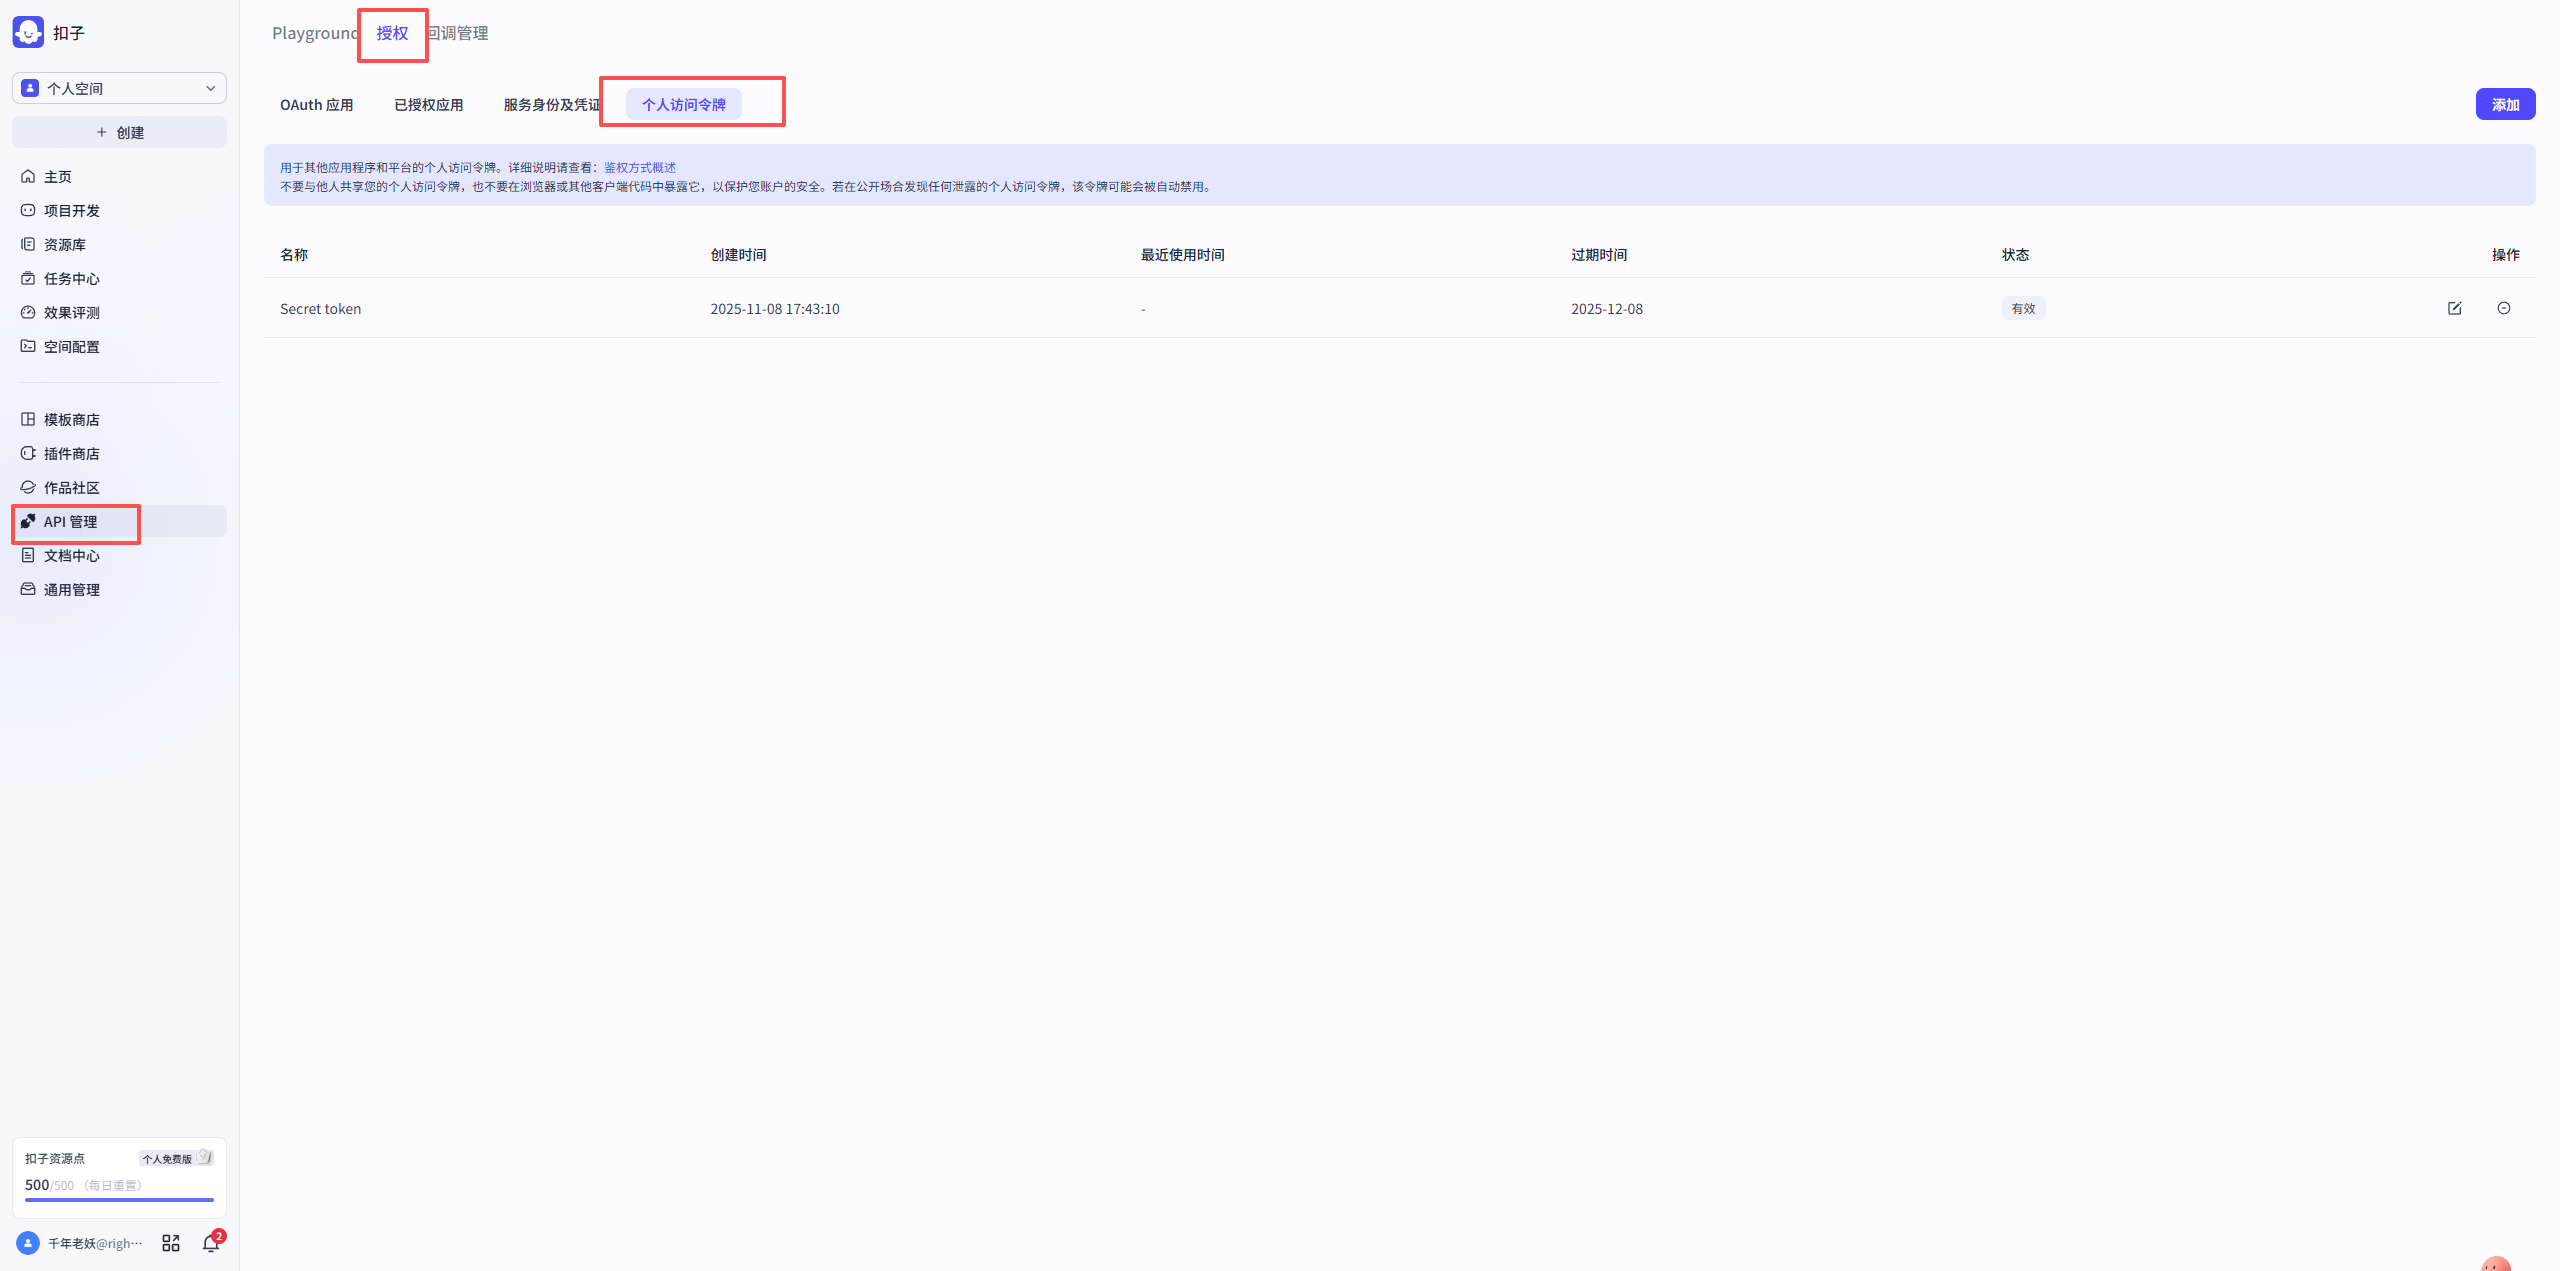
Task: Open the 鉴权方式概述 link
Action: click(640, 168)
